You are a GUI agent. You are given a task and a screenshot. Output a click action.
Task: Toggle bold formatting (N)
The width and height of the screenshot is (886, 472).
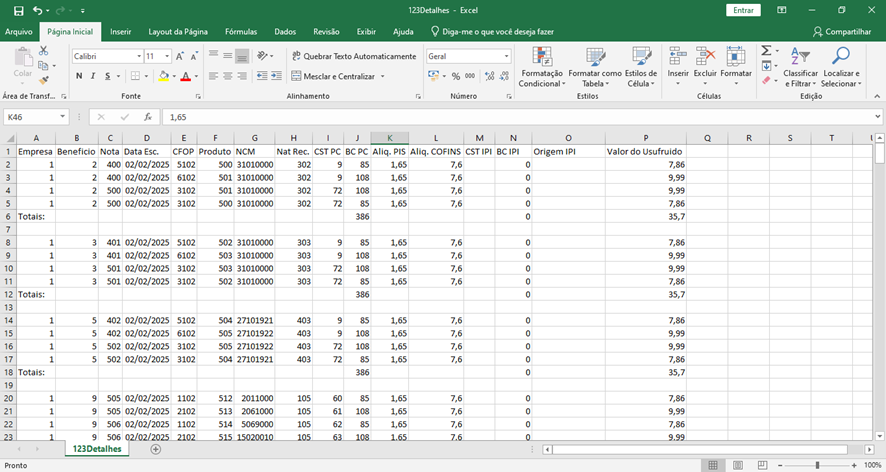[79, 76]
